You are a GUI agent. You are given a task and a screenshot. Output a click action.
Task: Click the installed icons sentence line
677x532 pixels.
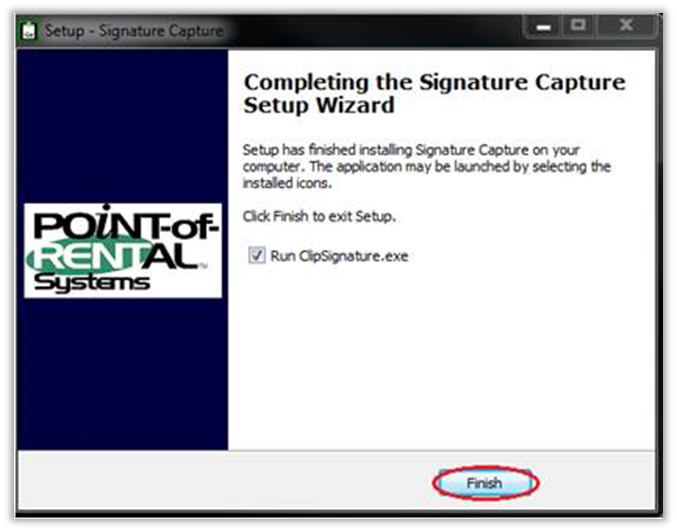(x=287, y=183)
